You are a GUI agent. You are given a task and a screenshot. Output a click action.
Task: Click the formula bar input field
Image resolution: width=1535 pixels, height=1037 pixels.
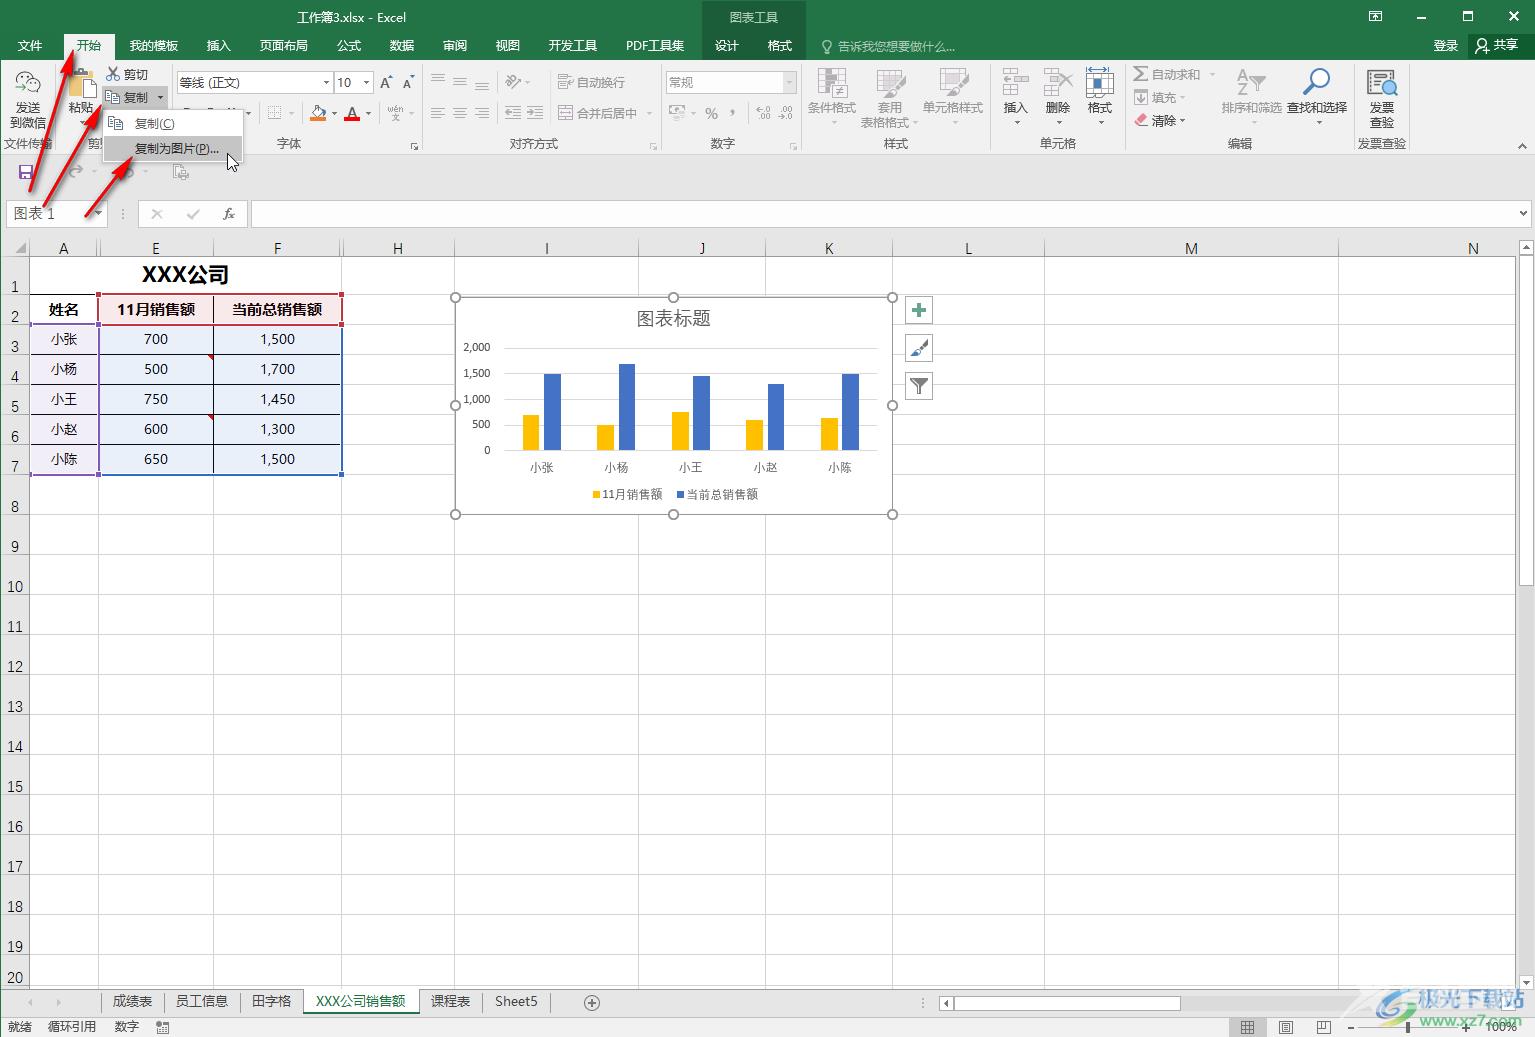(884, 213)
